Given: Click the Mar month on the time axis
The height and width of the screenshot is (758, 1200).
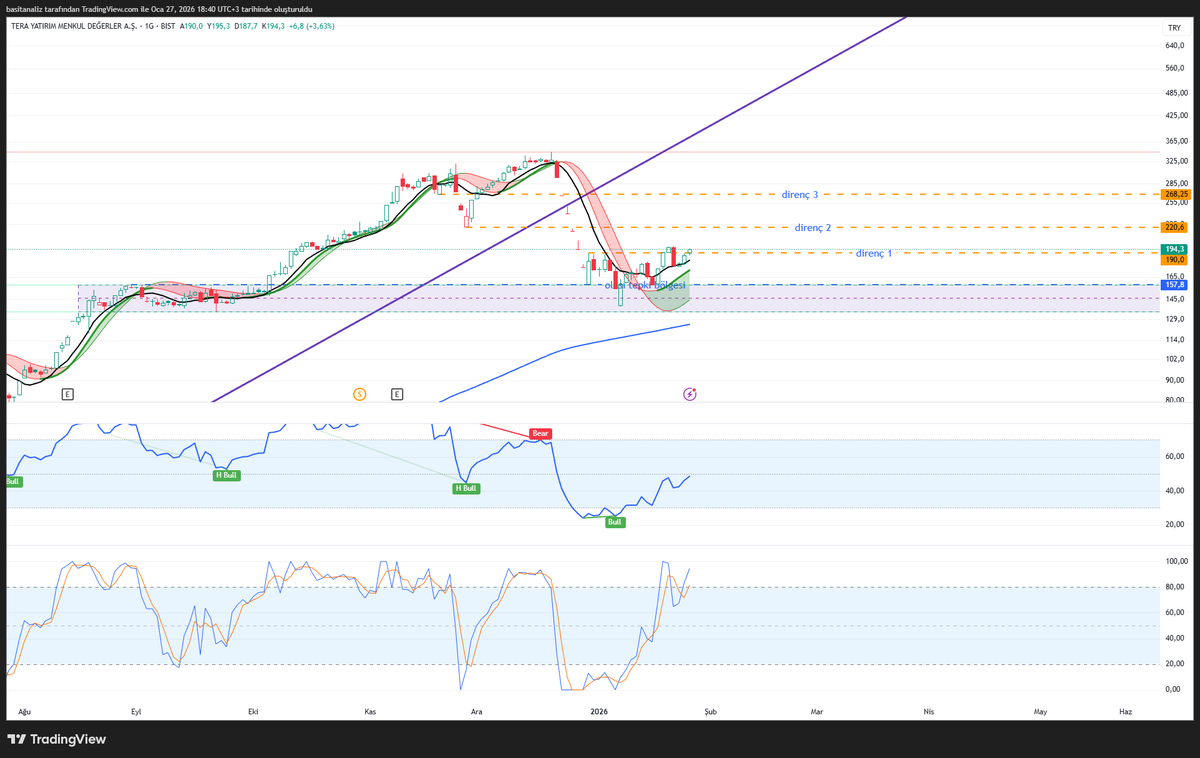Looking at the screenshot, I should [x=817, y=712].
